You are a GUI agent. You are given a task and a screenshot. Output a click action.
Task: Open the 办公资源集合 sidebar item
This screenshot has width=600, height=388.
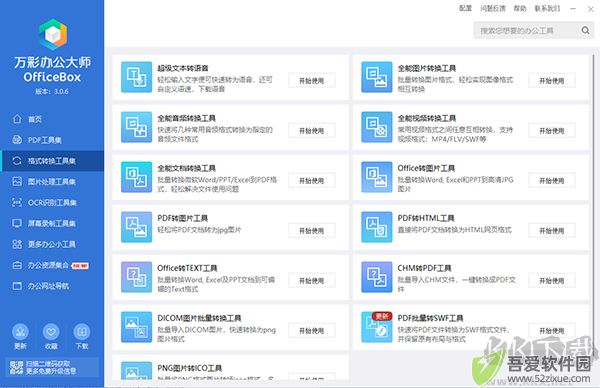(52, 265)
